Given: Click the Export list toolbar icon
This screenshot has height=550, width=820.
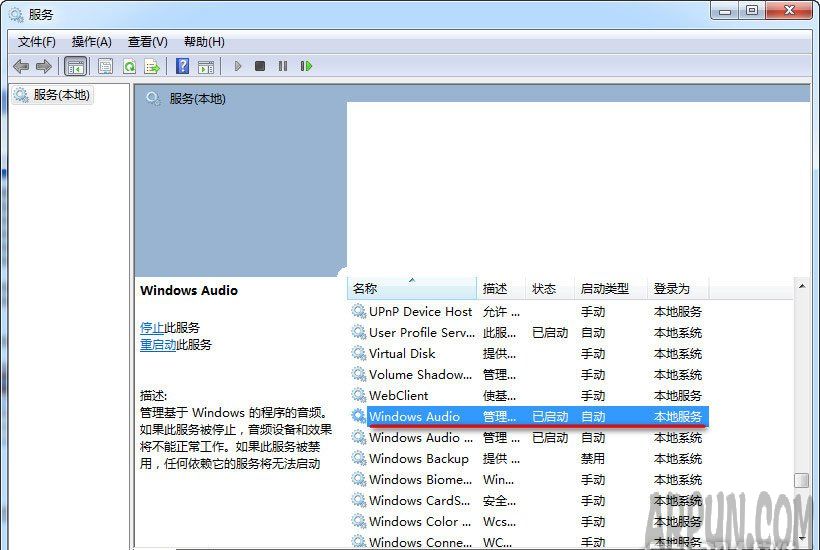Looking at the screenshot, I should coord(152,66).
